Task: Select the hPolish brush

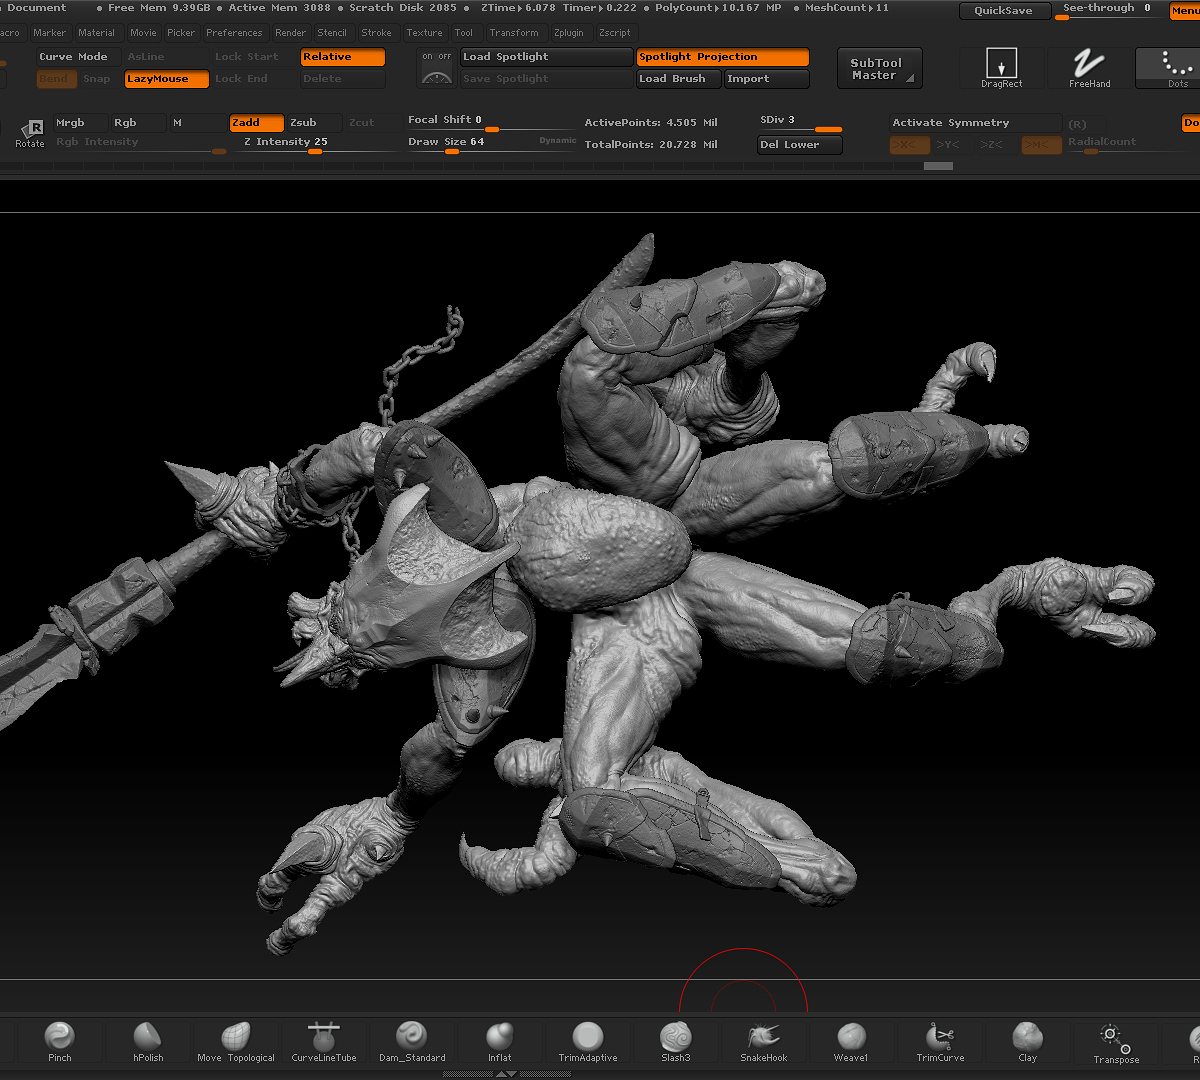Action: click(x=148, y=1041)
